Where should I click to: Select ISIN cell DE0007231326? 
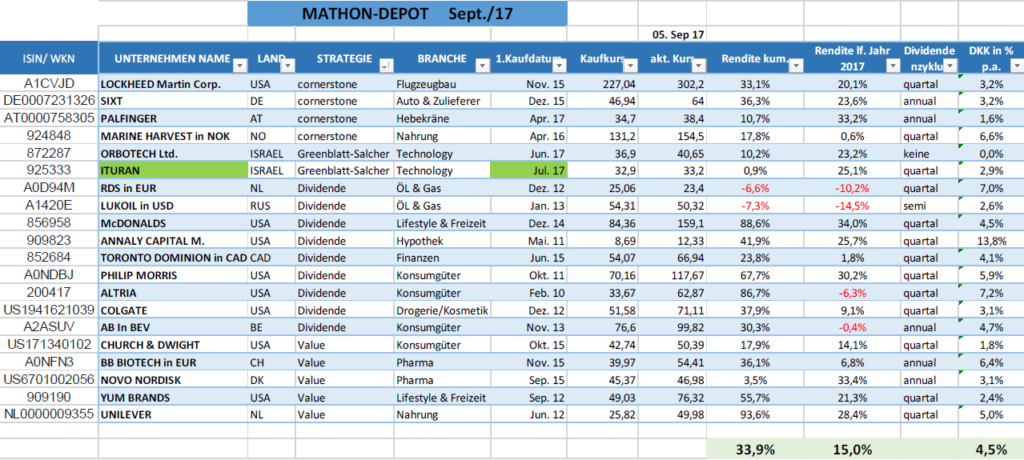pos(49,101)
